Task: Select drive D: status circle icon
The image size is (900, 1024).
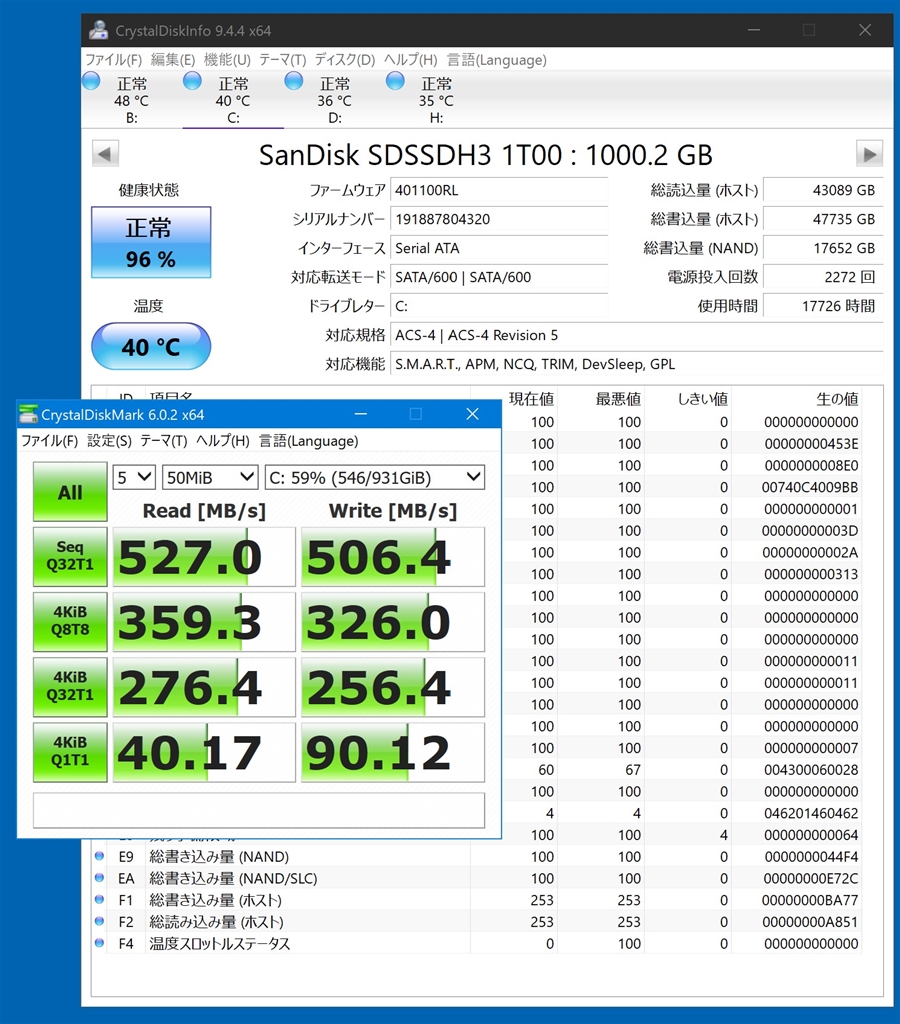Action: (294, 82)
